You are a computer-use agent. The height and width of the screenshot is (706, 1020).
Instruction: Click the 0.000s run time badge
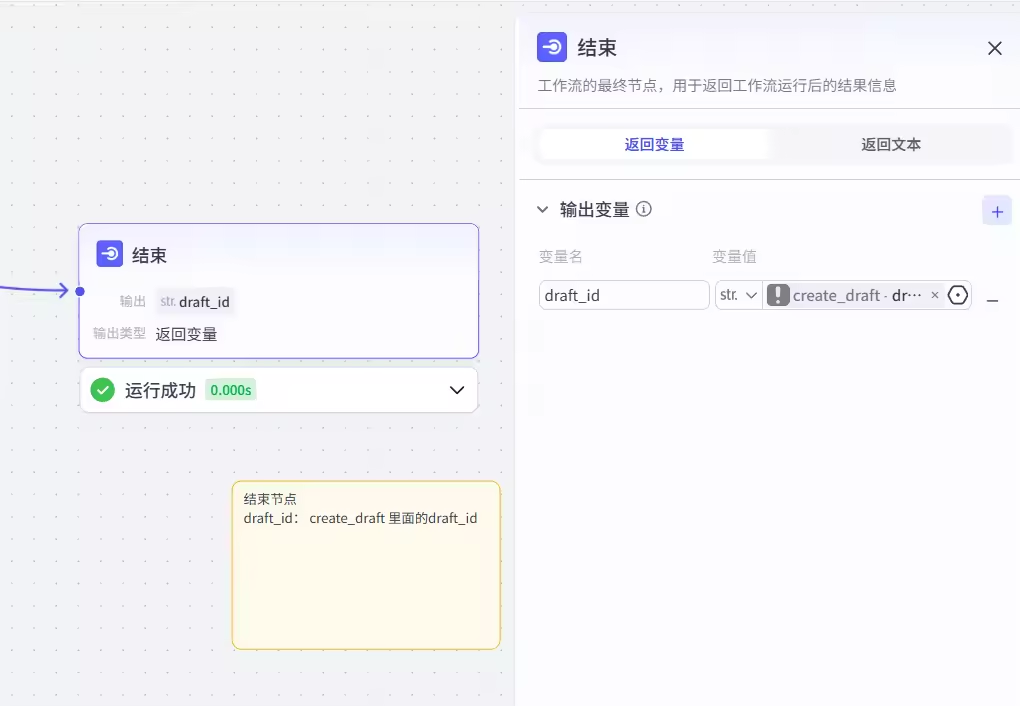[x=230, y=390]
